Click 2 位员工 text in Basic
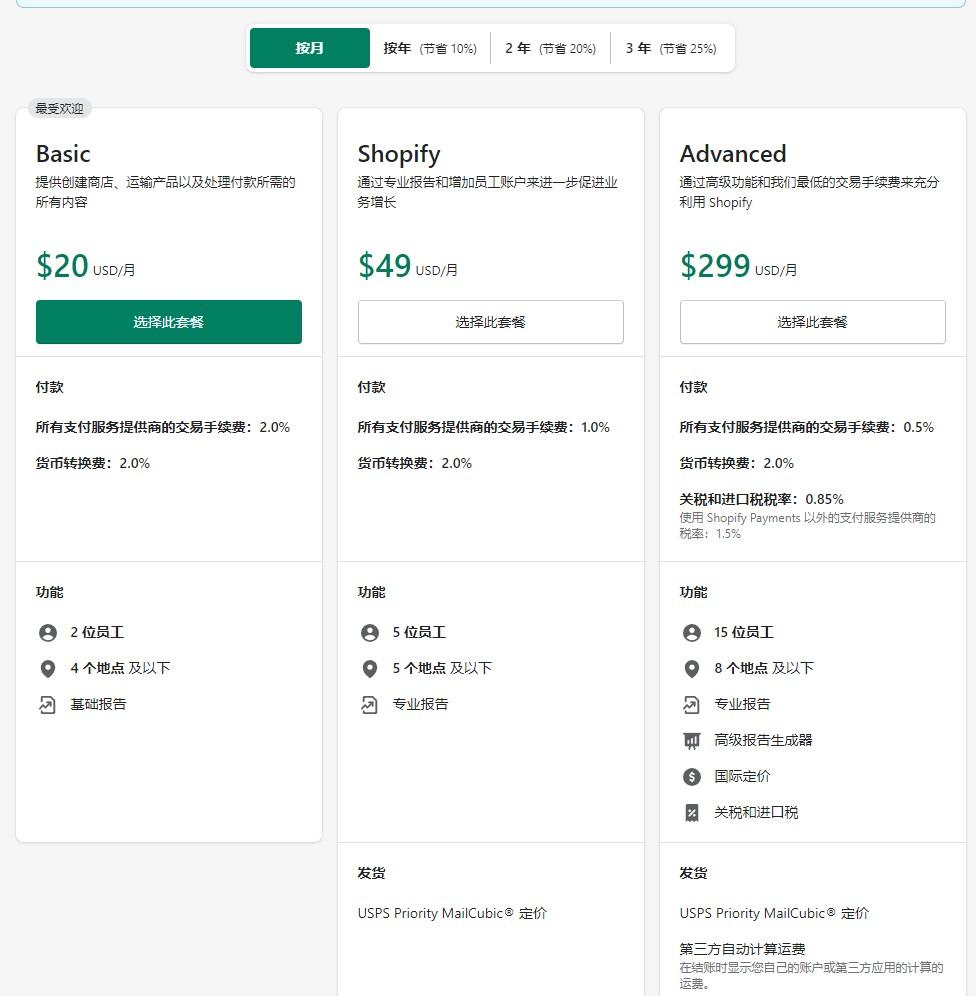 click(x=97, y=633)
